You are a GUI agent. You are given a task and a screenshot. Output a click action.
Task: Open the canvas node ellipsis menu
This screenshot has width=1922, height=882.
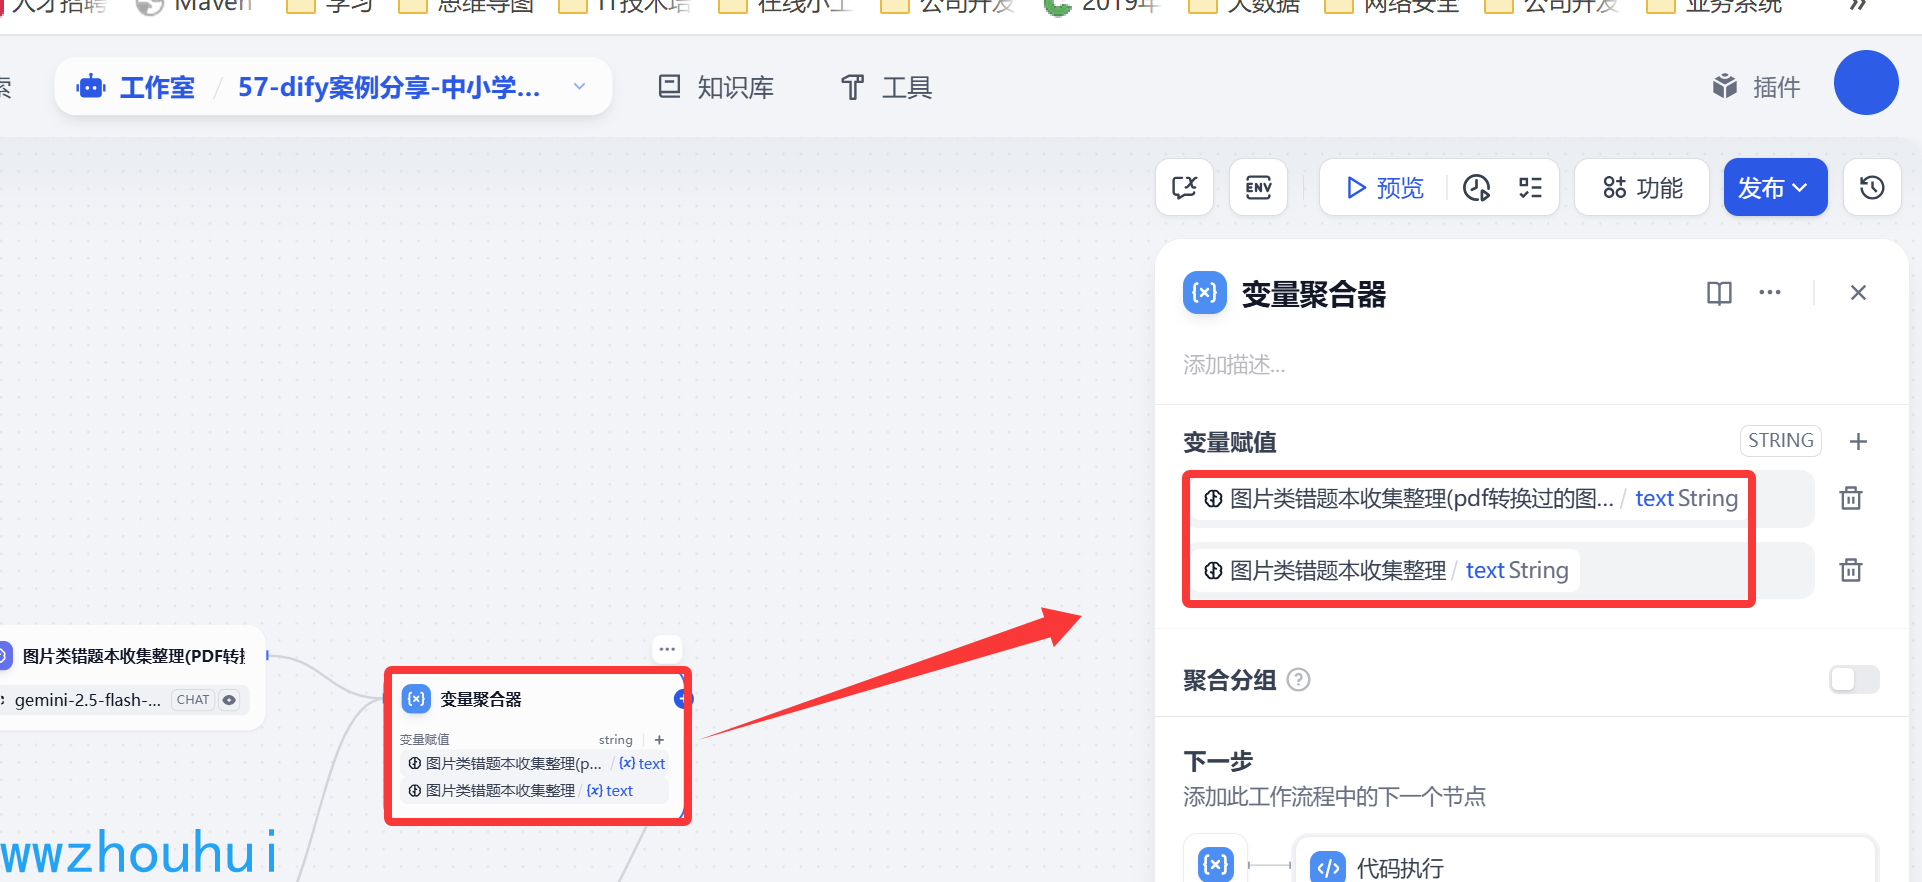[x=667, y=649]
